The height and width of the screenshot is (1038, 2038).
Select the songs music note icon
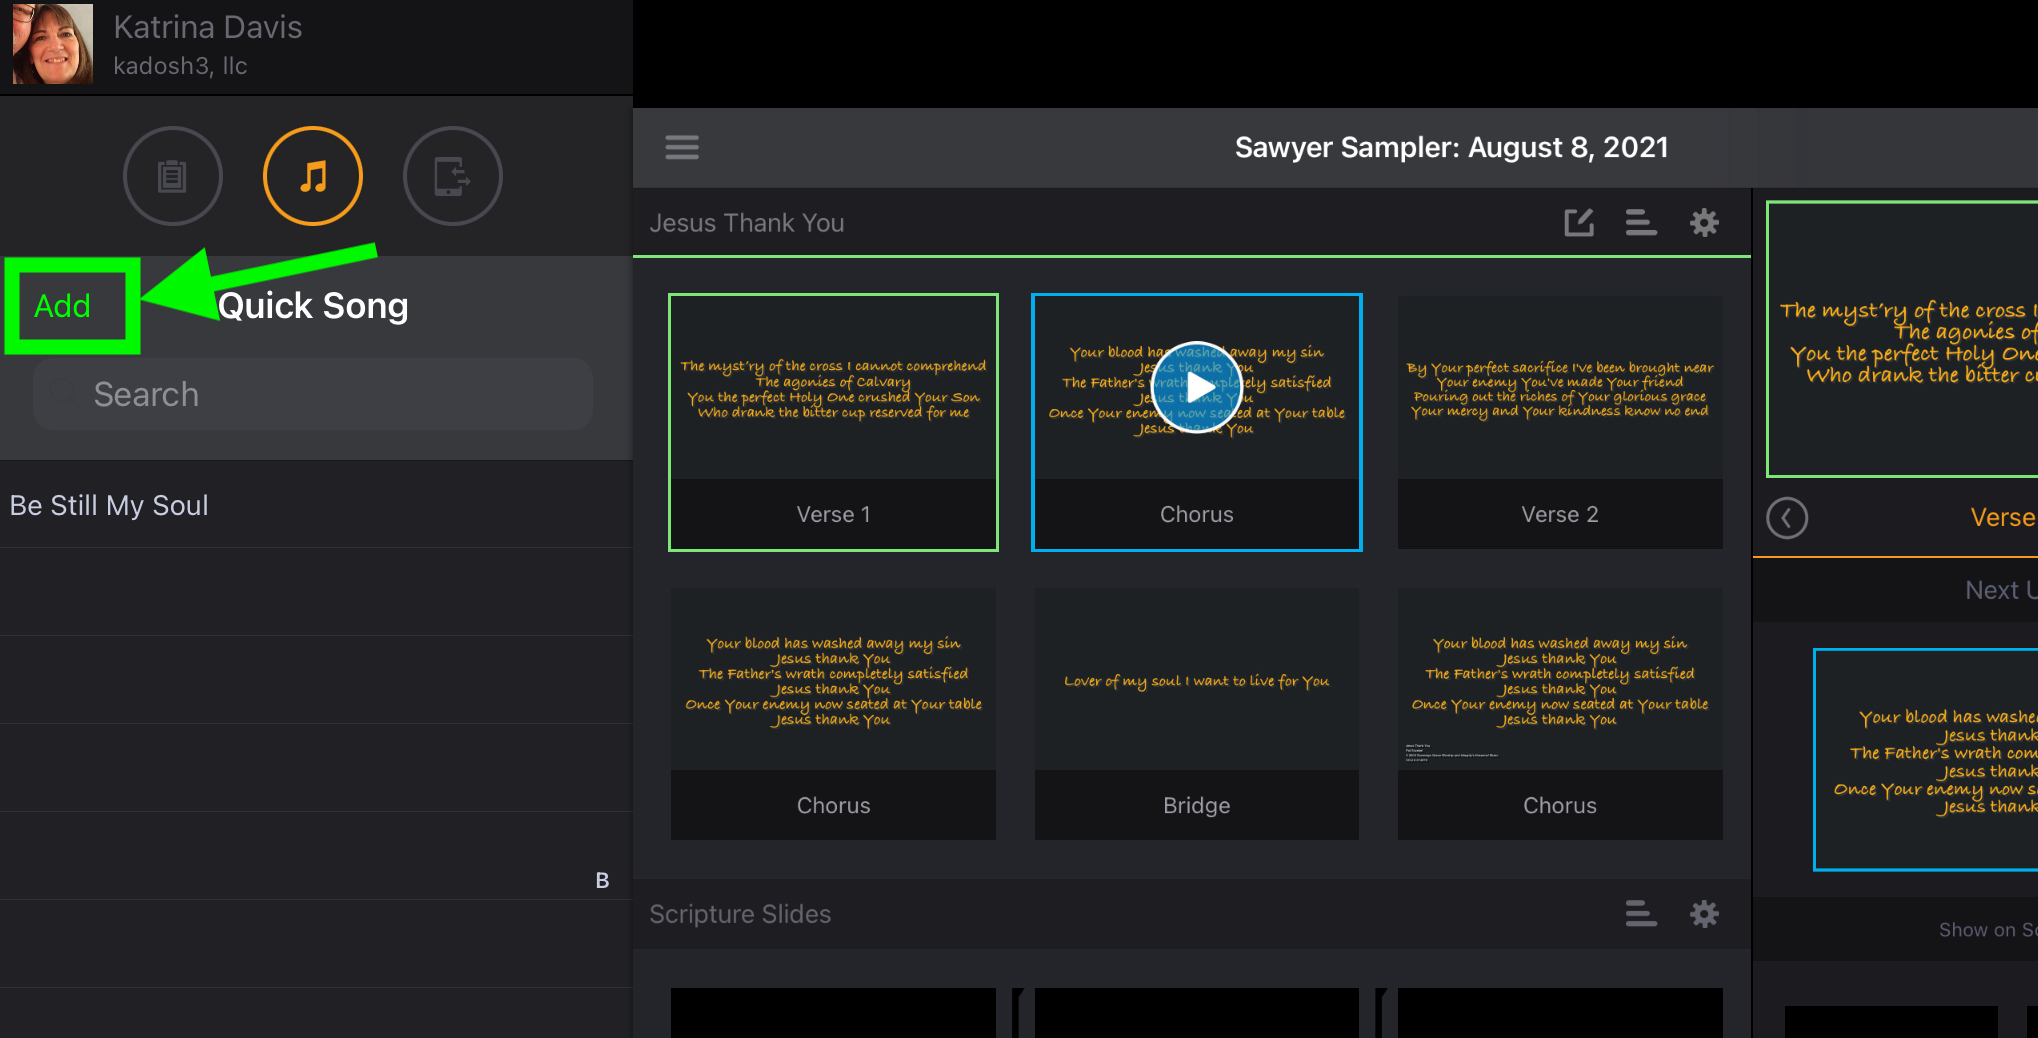tap(313, 176)
